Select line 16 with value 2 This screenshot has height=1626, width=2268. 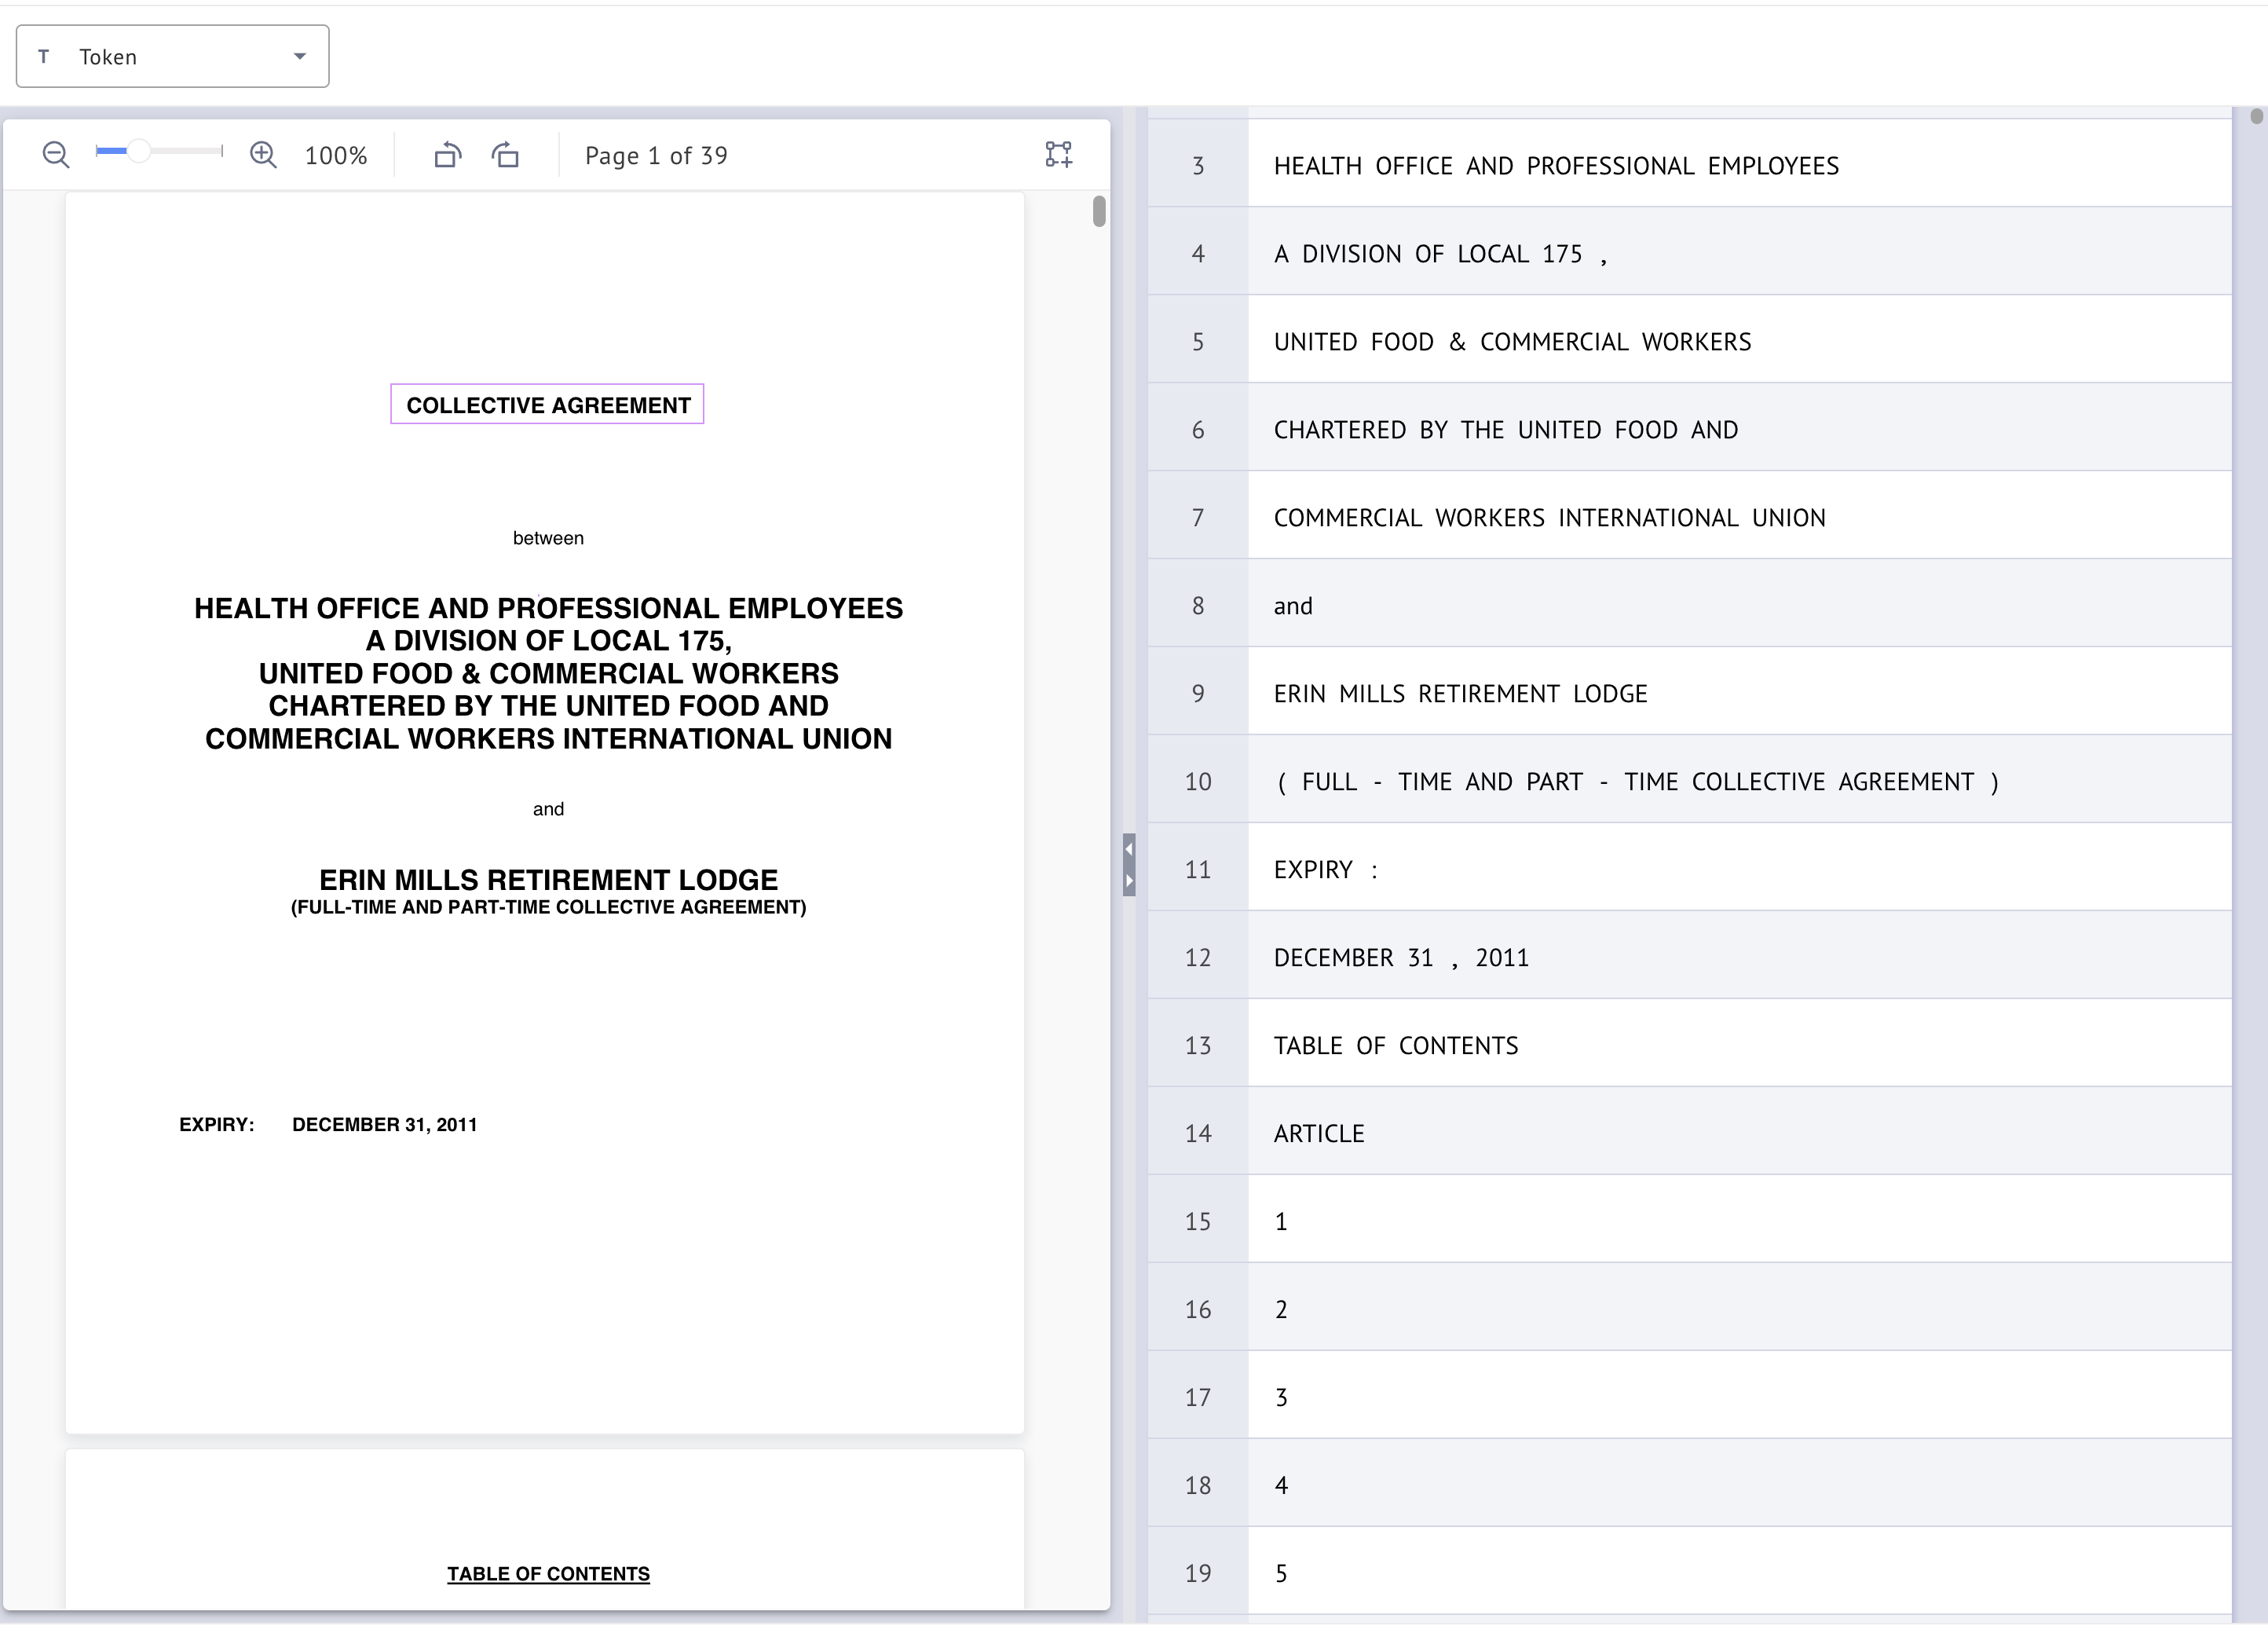pyautogui.click(x=1689, y=1308)
